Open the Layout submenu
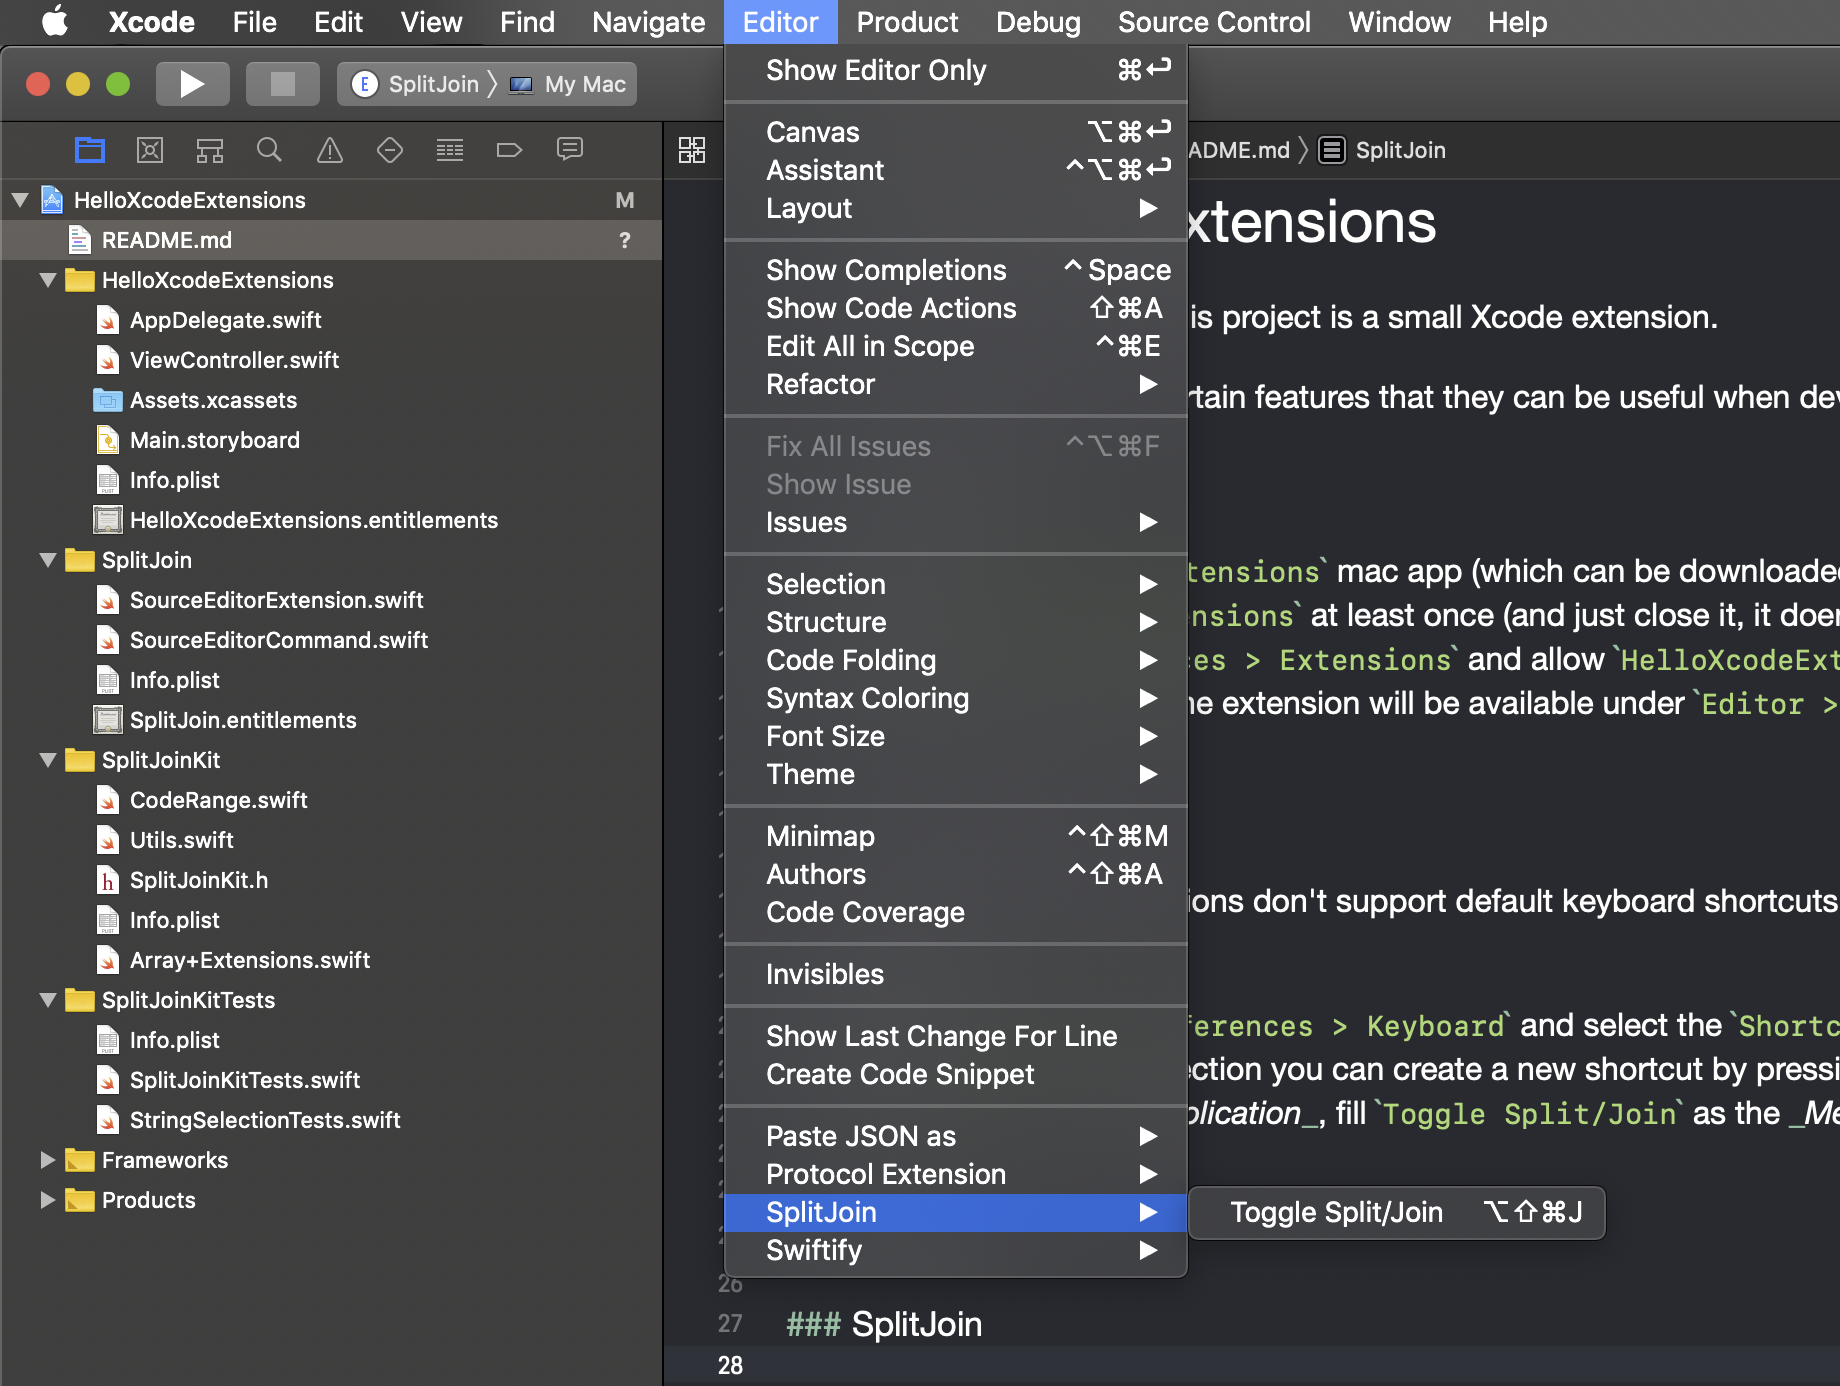 point(955,208)
